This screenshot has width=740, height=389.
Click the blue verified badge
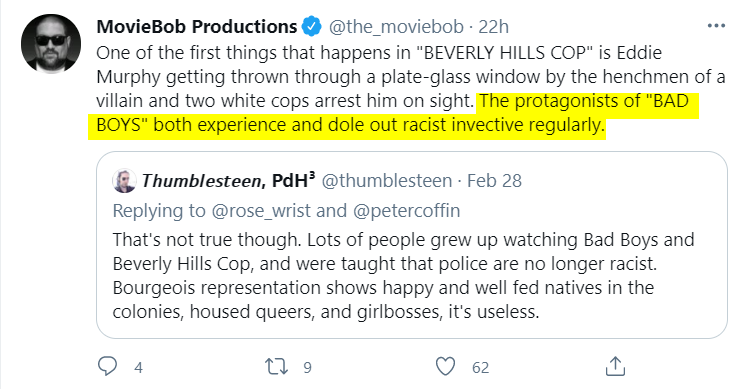(312, 26)
